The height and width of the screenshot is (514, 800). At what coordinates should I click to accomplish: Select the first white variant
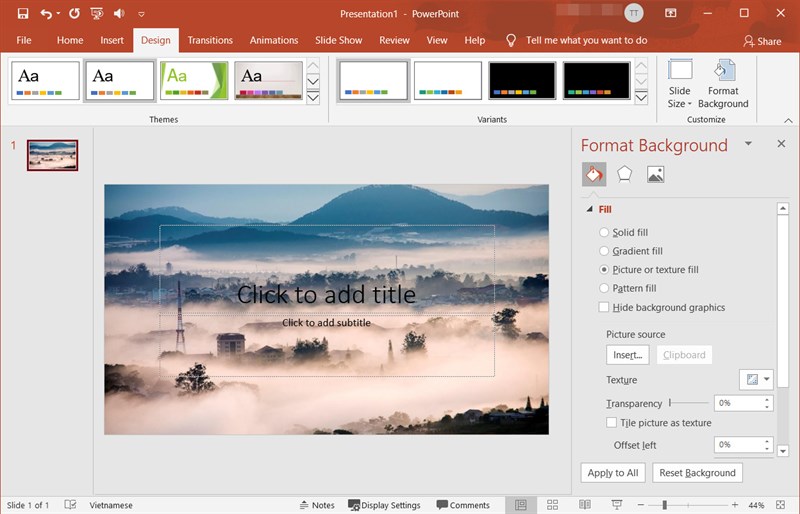pyautogui.click(x=373, y=81)
